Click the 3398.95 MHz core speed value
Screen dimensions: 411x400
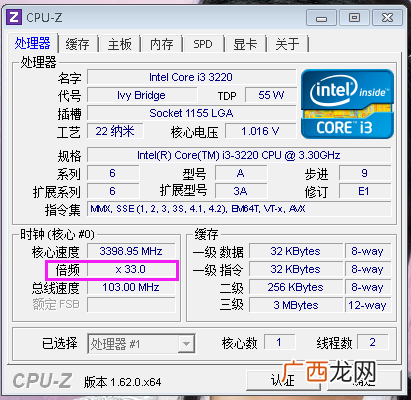[131, 251]
